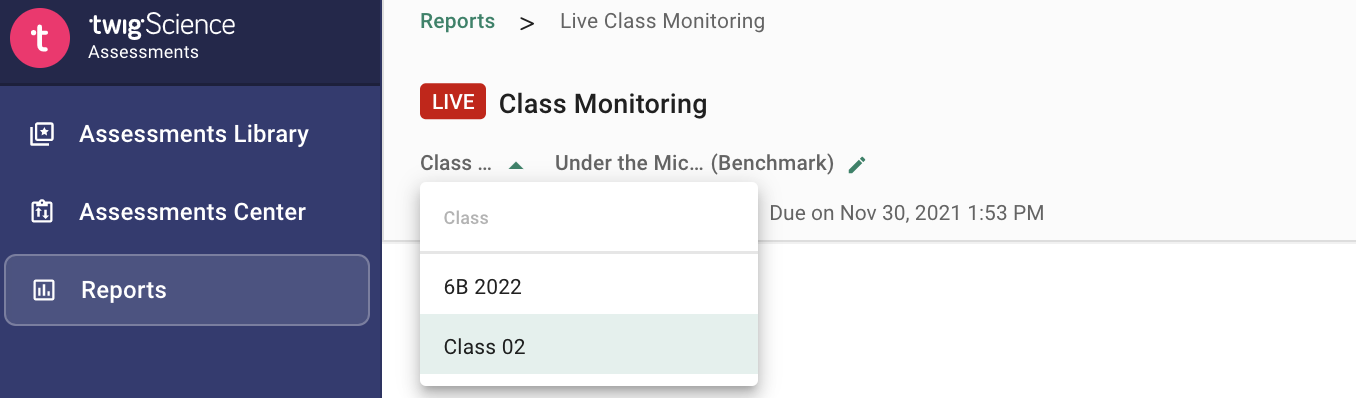The image size is (1356, 398).
Task: Click Live Class Monitoring breadcrumb text
Action: point(662,21)
